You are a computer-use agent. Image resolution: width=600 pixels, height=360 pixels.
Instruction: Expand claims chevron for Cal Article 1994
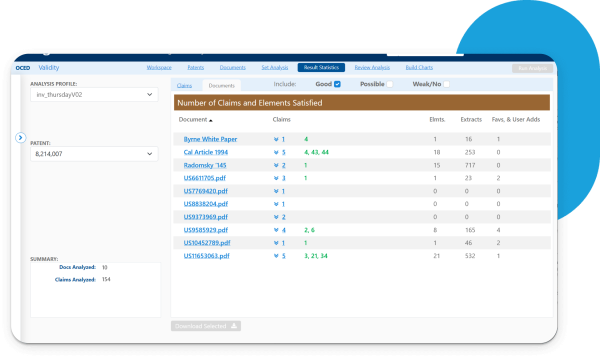pos(276,152)
